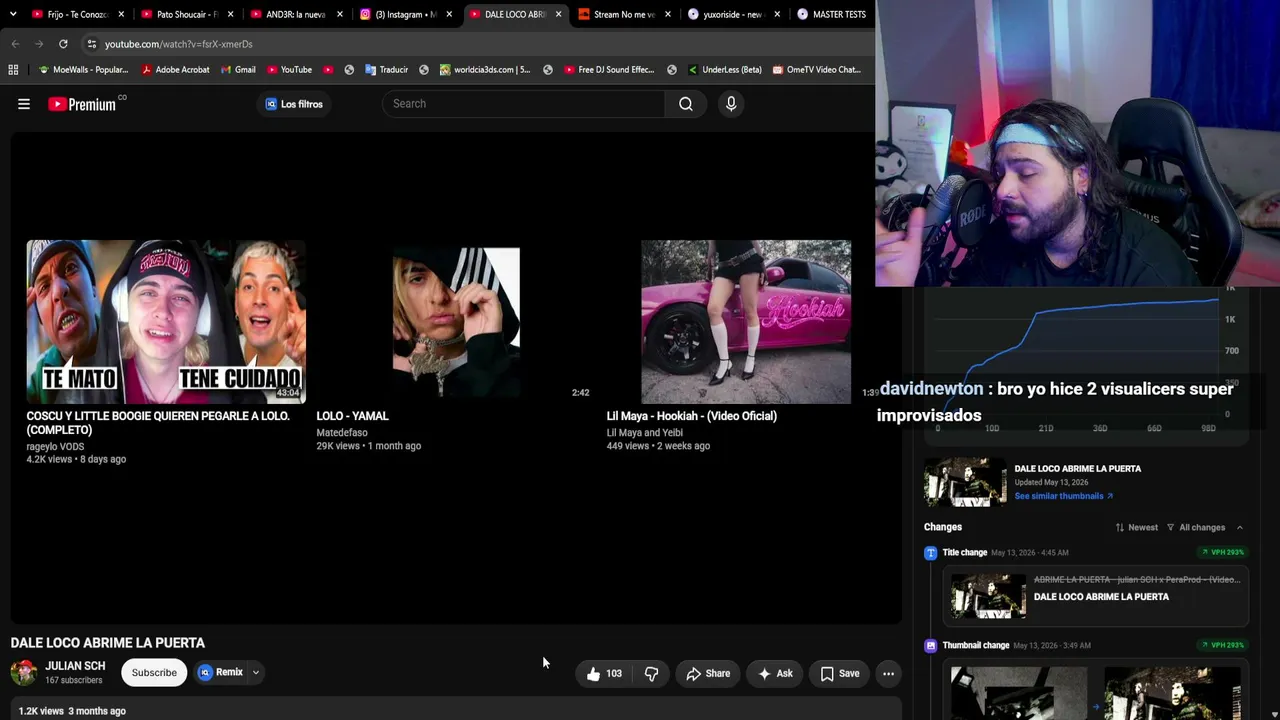Click VPH 293% badge on Thumbnail change
This screenshot has width=1280, height=720.
coord(1223,646)
